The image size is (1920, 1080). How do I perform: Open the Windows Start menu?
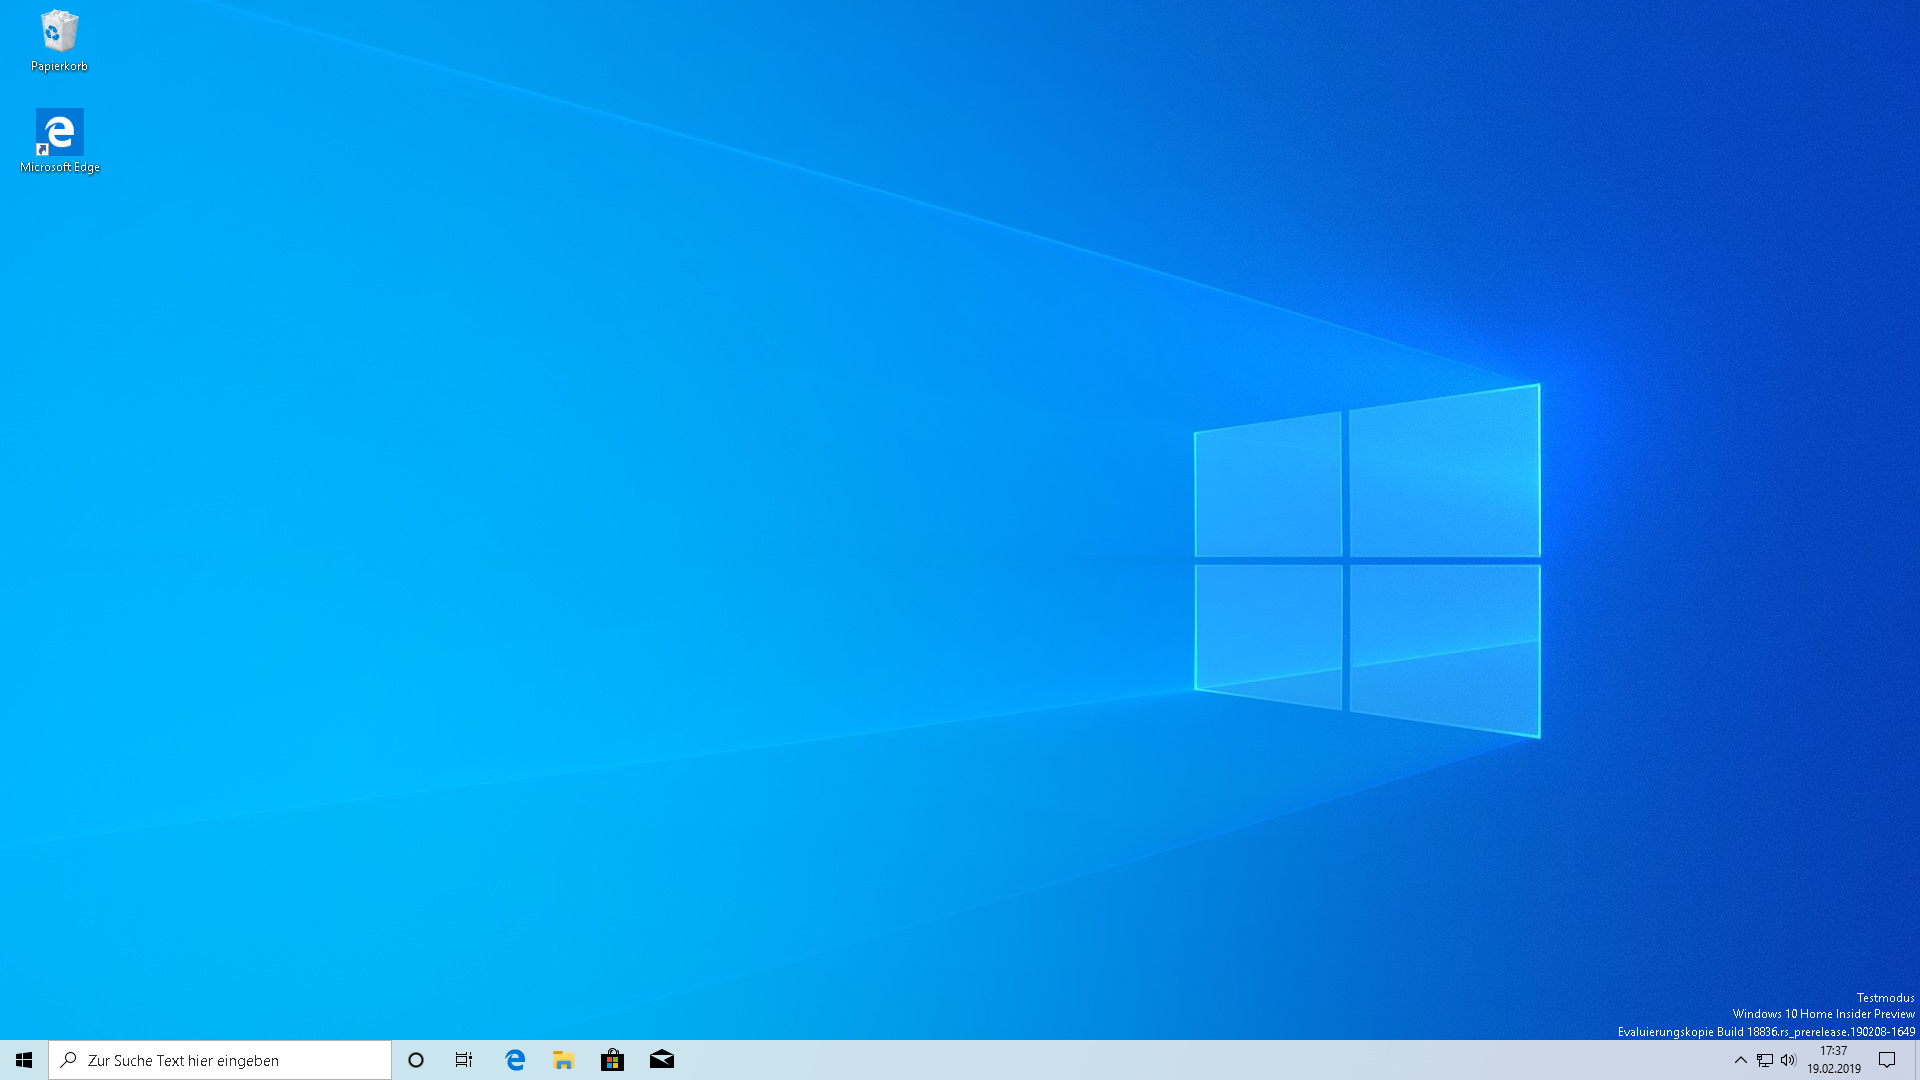[24, 1060]
